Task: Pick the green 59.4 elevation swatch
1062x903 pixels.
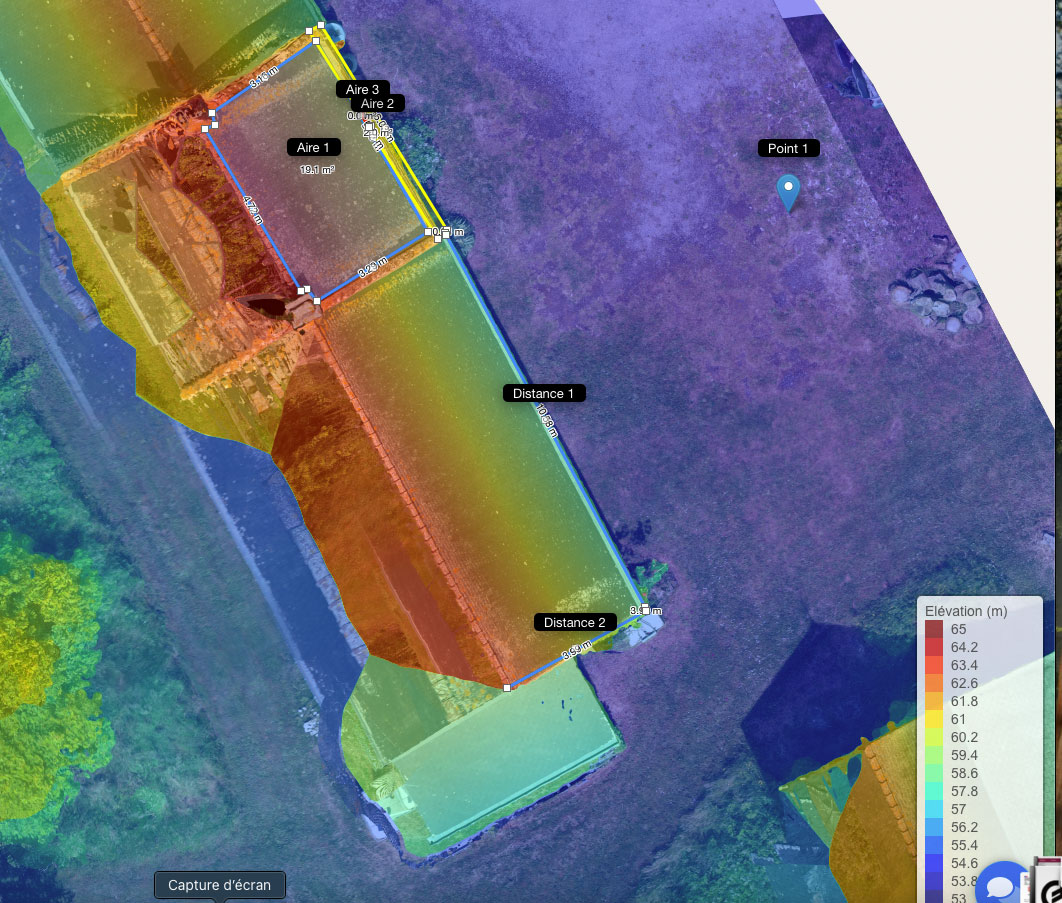Action: [x=934, y=755]
